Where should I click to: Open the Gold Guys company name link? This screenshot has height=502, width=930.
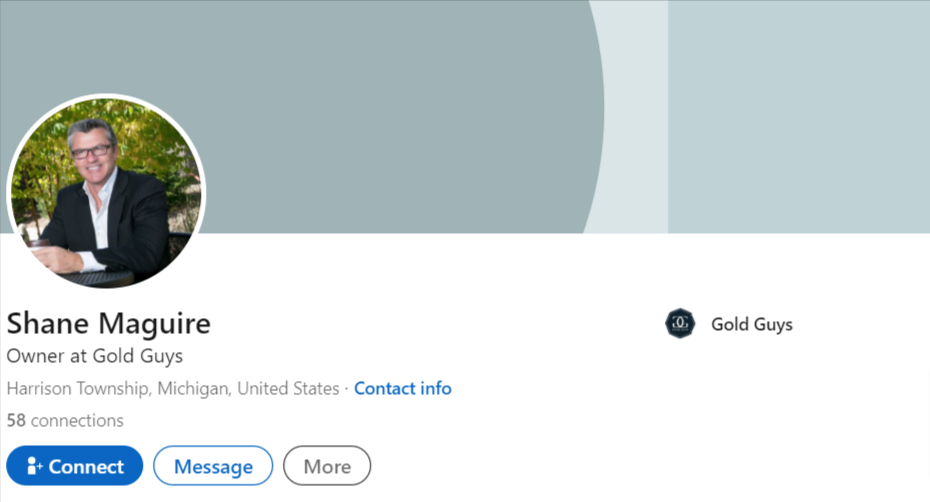click(x=752, y=324)
